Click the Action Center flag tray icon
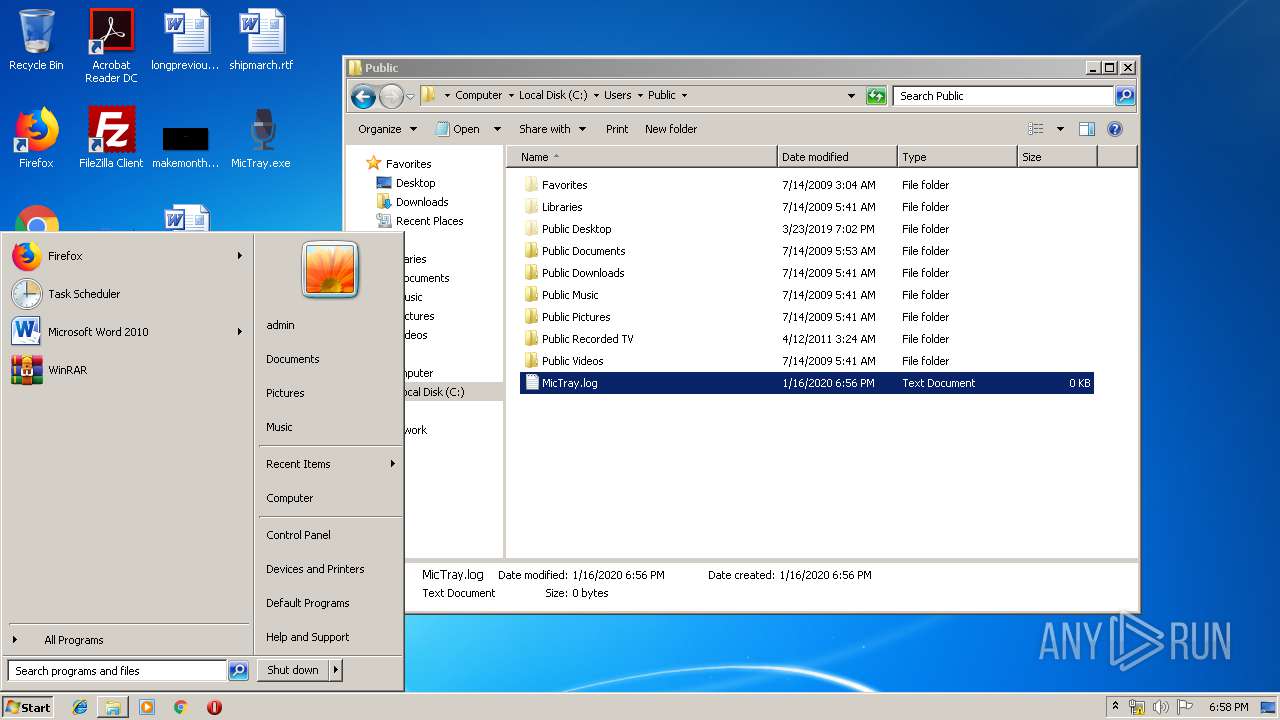This screenshot has width=1280, height=720. tap(1185, 707)
